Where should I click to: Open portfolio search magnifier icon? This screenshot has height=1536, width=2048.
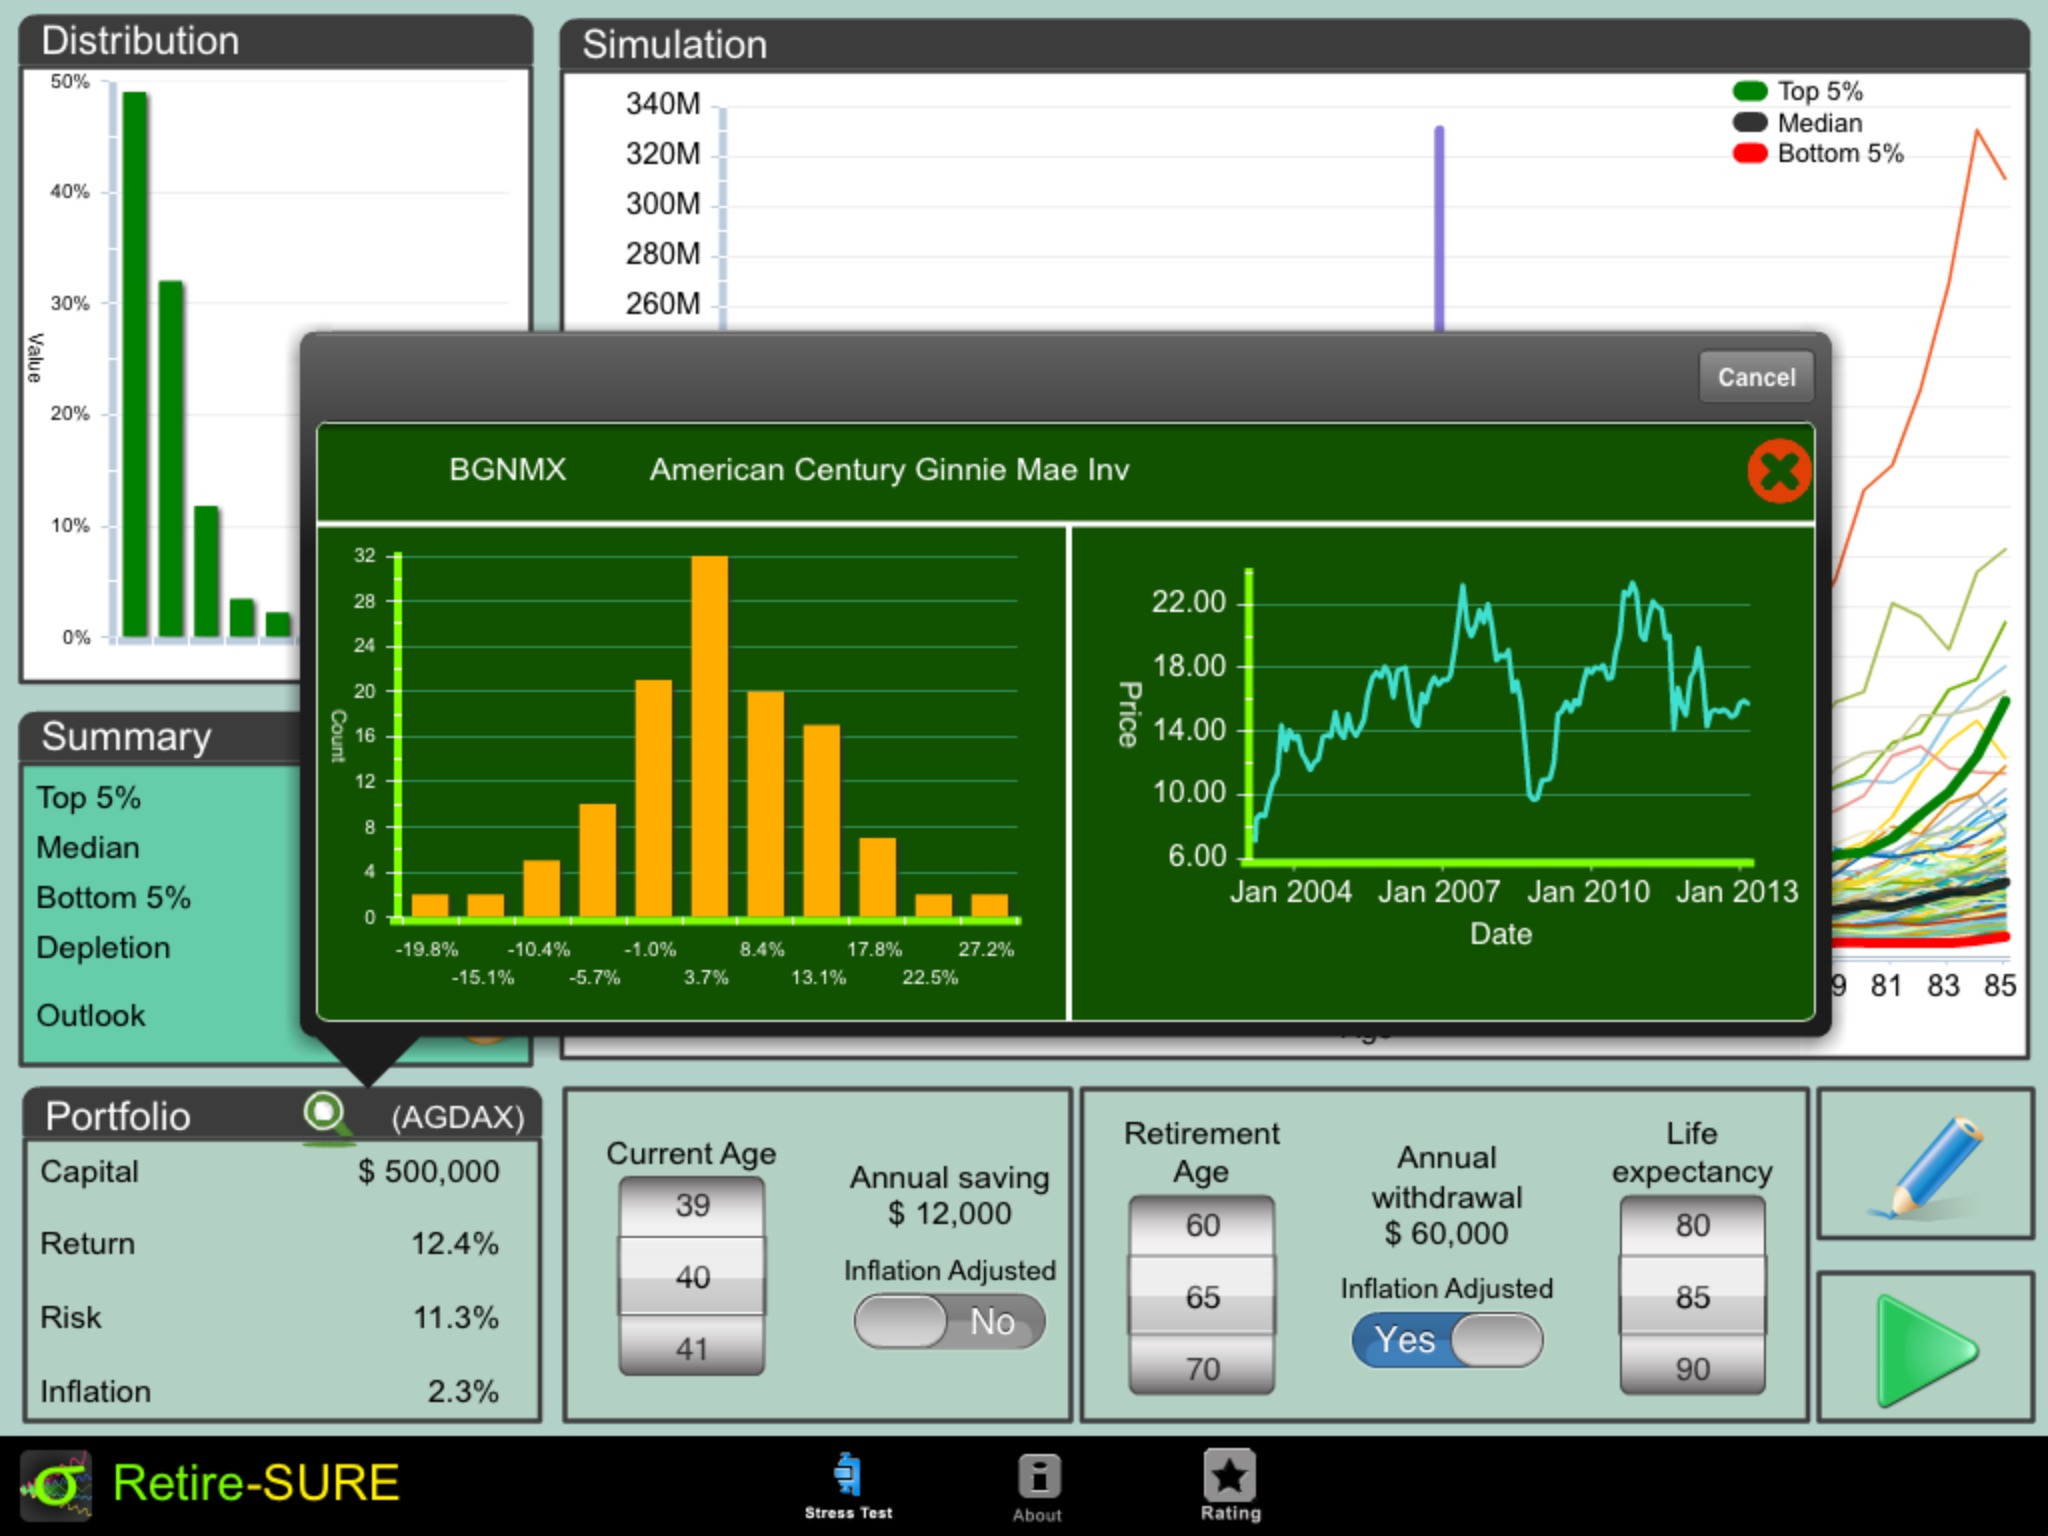tap(326, 1116)
